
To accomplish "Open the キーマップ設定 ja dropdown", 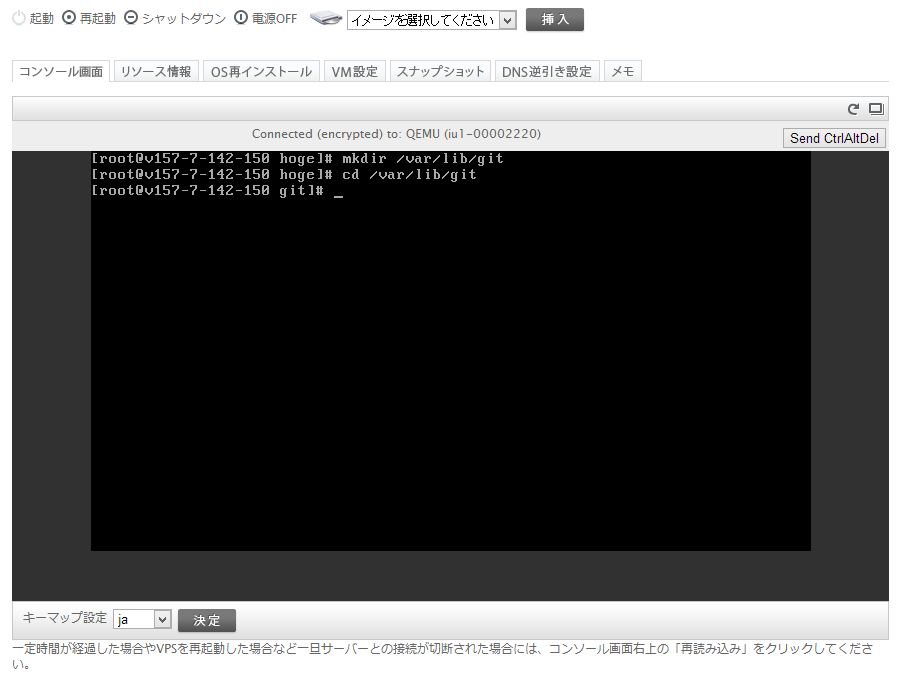I will 142,619.
